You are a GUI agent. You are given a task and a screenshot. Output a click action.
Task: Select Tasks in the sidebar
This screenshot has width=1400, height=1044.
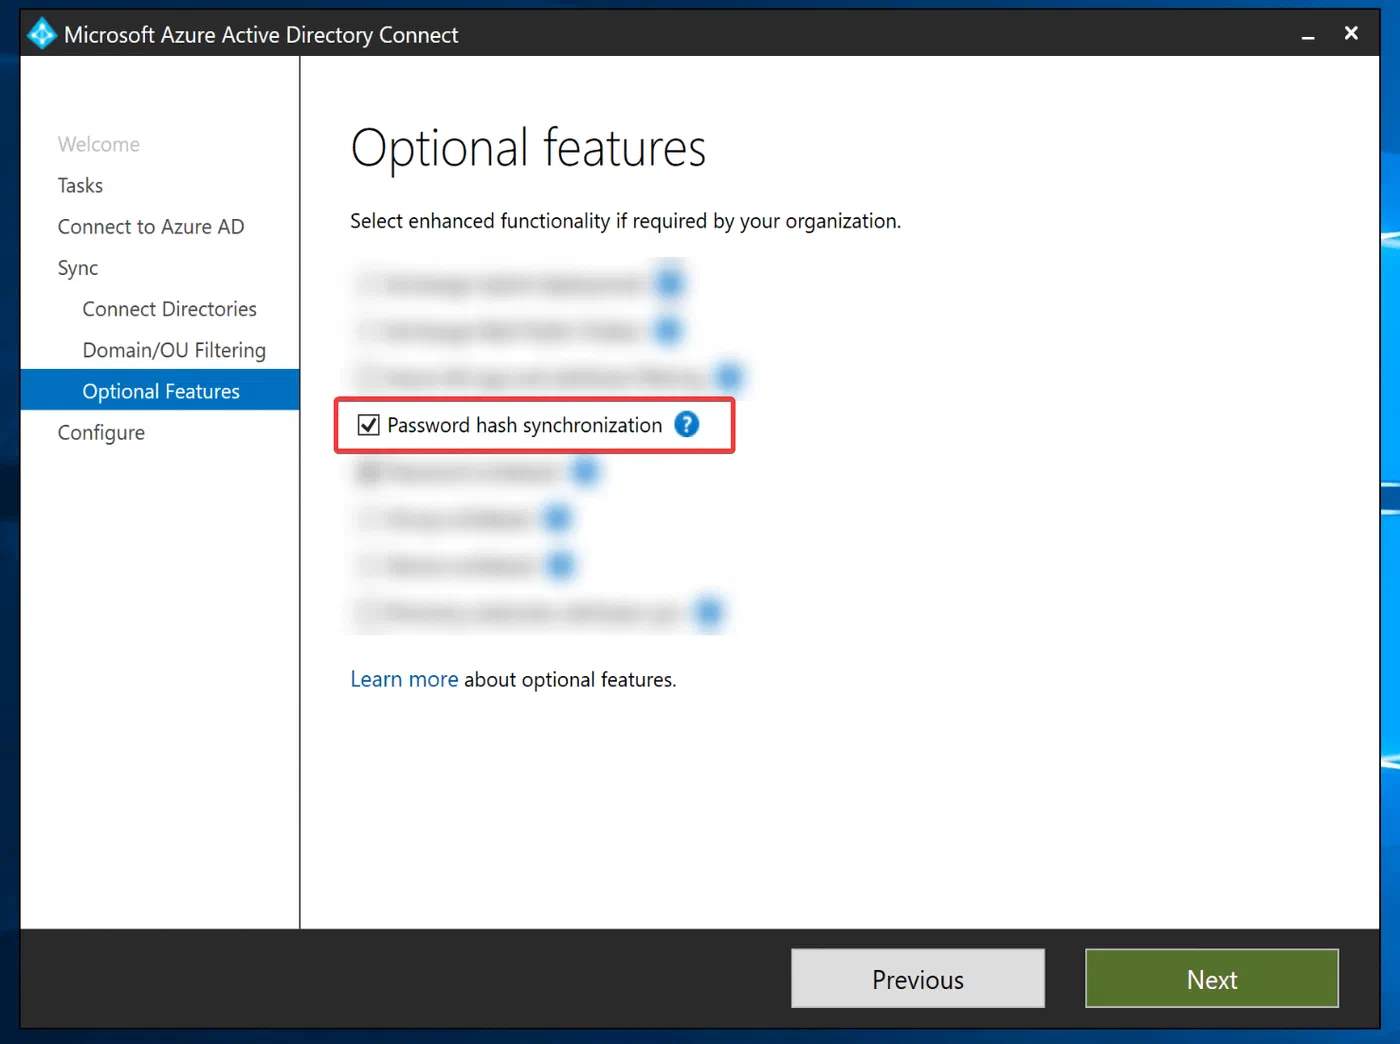point(80,185)
